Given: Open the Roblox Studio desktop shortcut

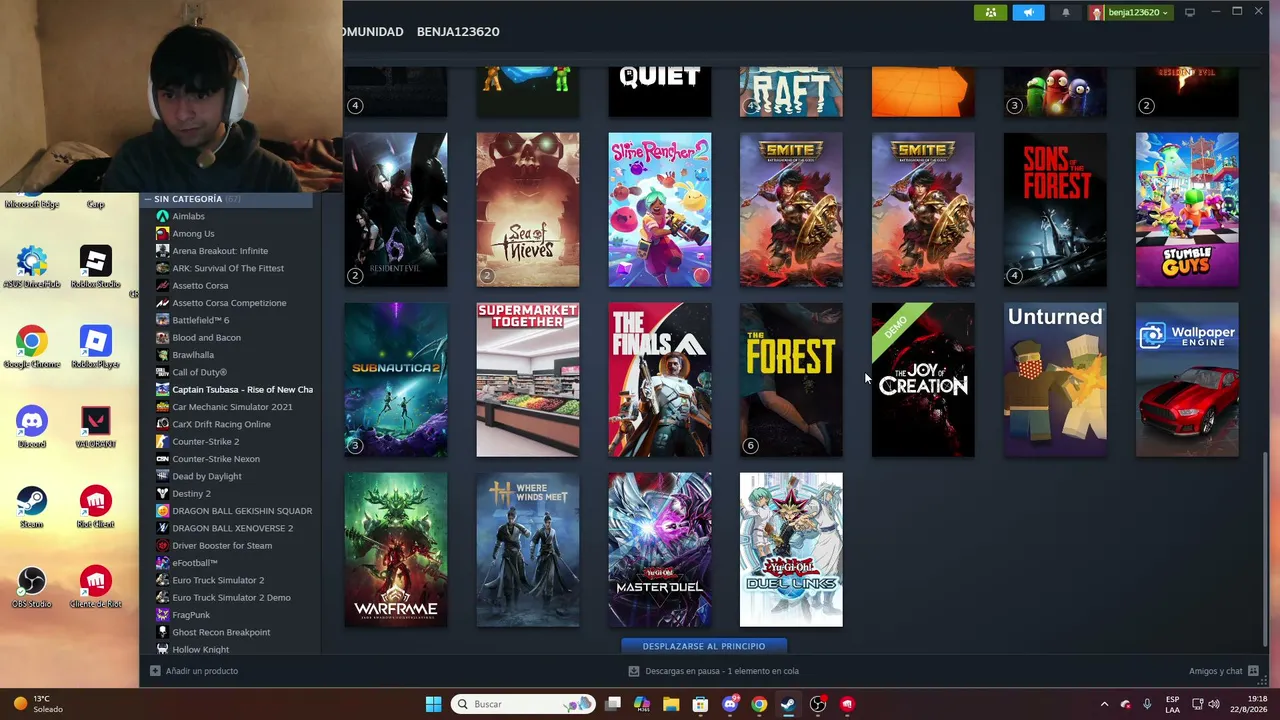Looking at the screenshot, I should (95, 266).
